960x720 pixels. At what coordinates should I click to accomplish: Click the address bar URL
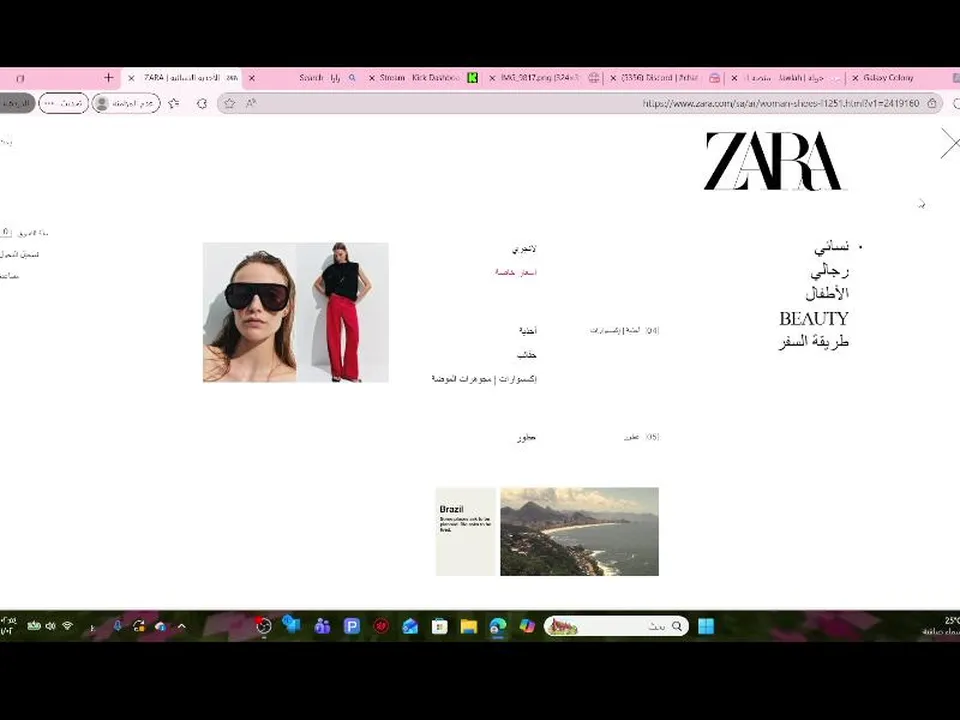[781, 103]
